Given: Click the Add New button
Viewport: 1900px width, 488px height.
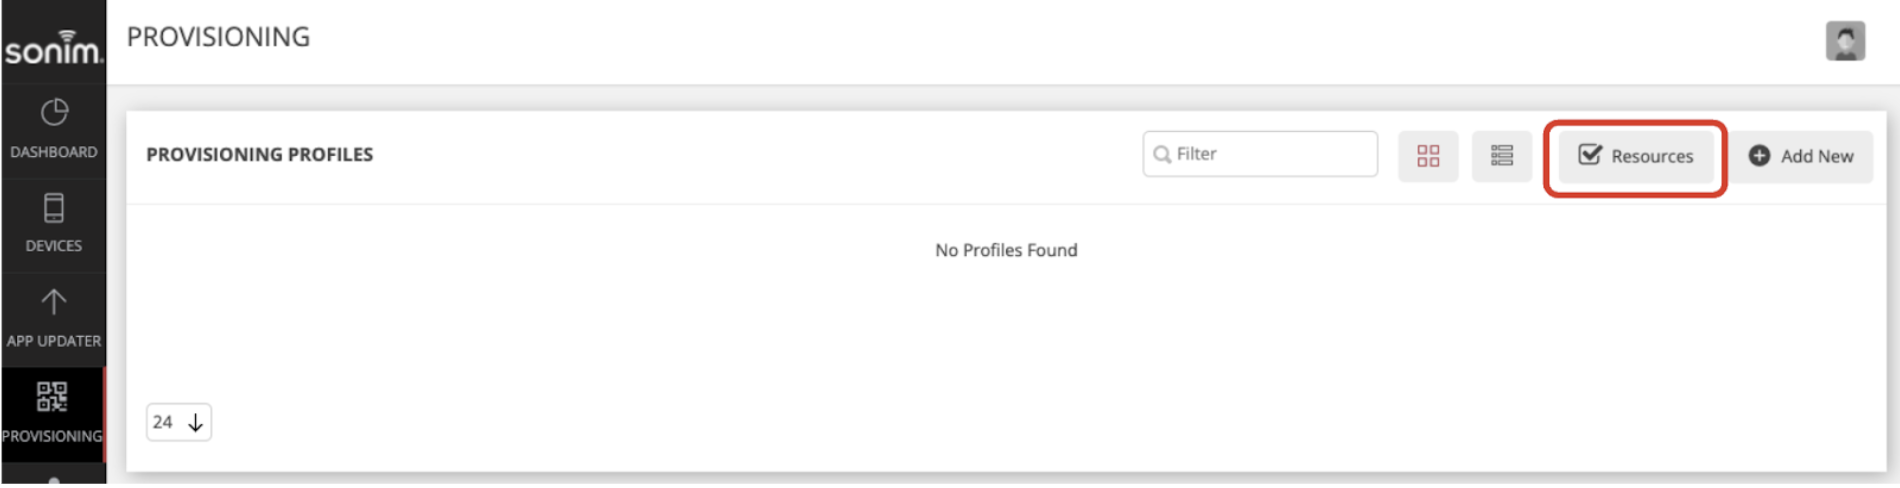Looking at the screenshot, I should click(x=1801, y=156).
